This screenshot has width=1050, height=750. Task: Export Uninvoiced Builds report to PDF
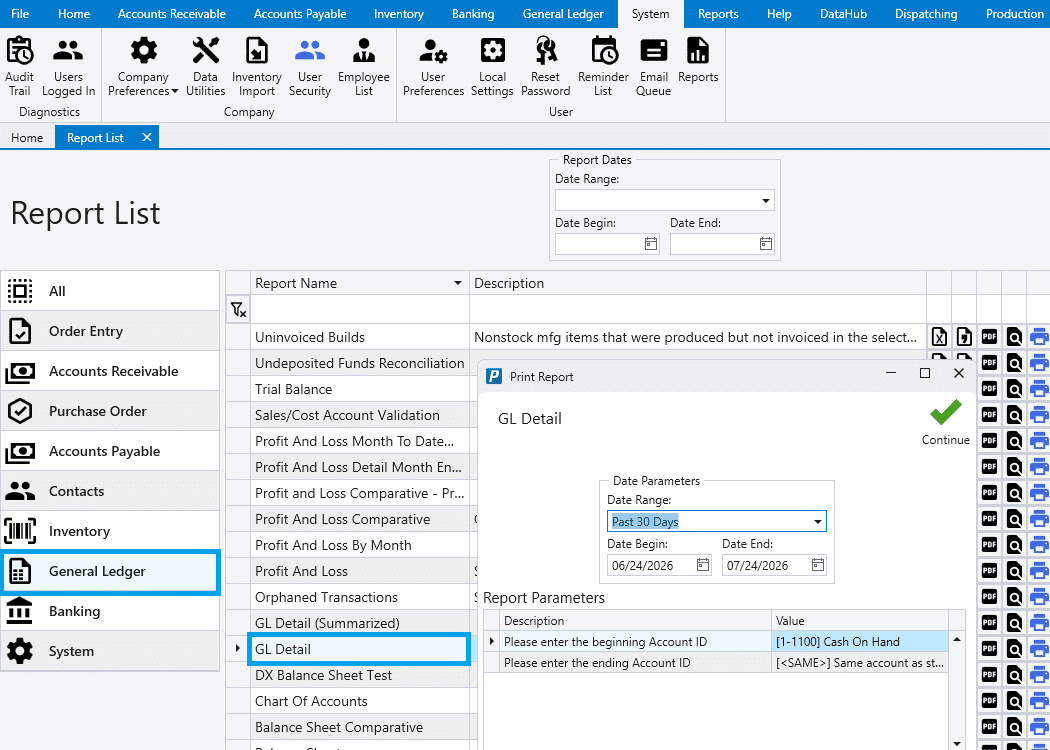[989, 337]
